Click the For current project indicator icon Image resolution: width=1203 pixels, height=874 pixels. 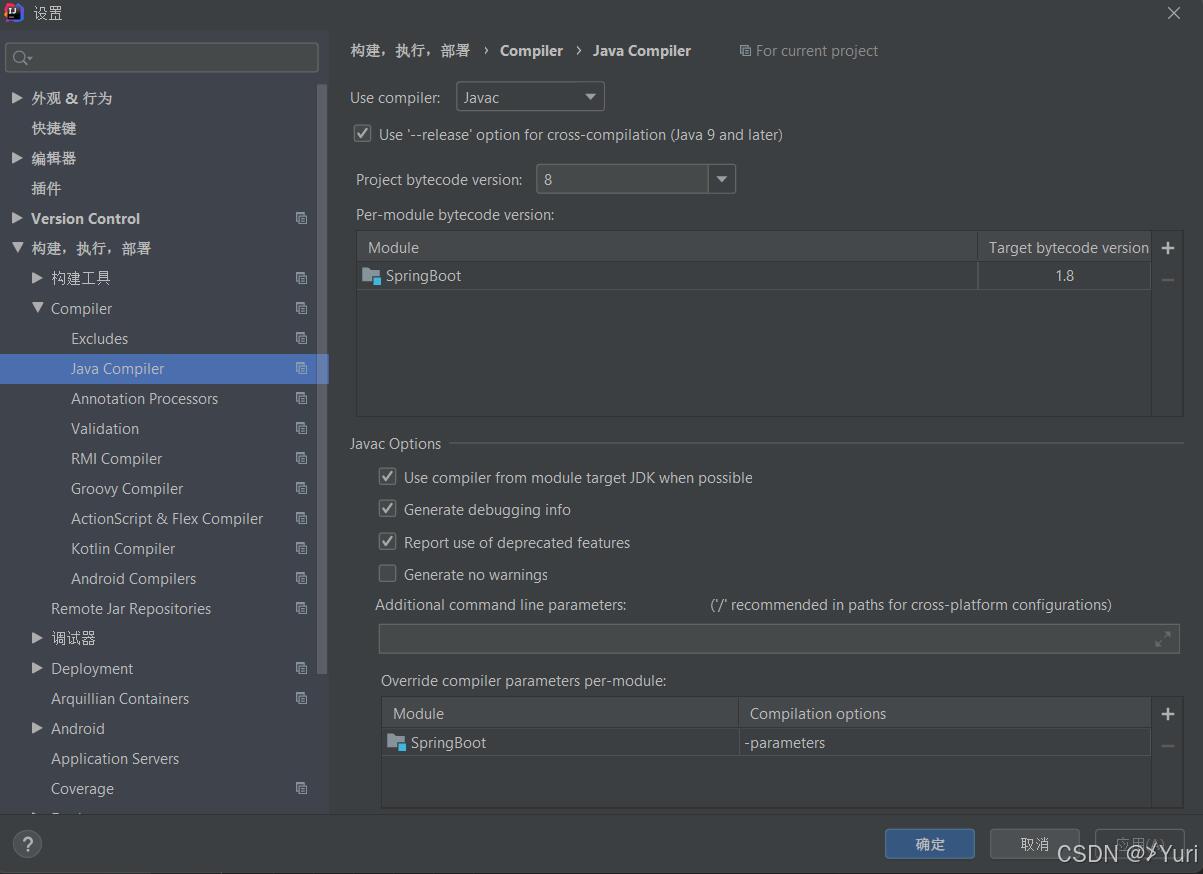coord(745,50)
